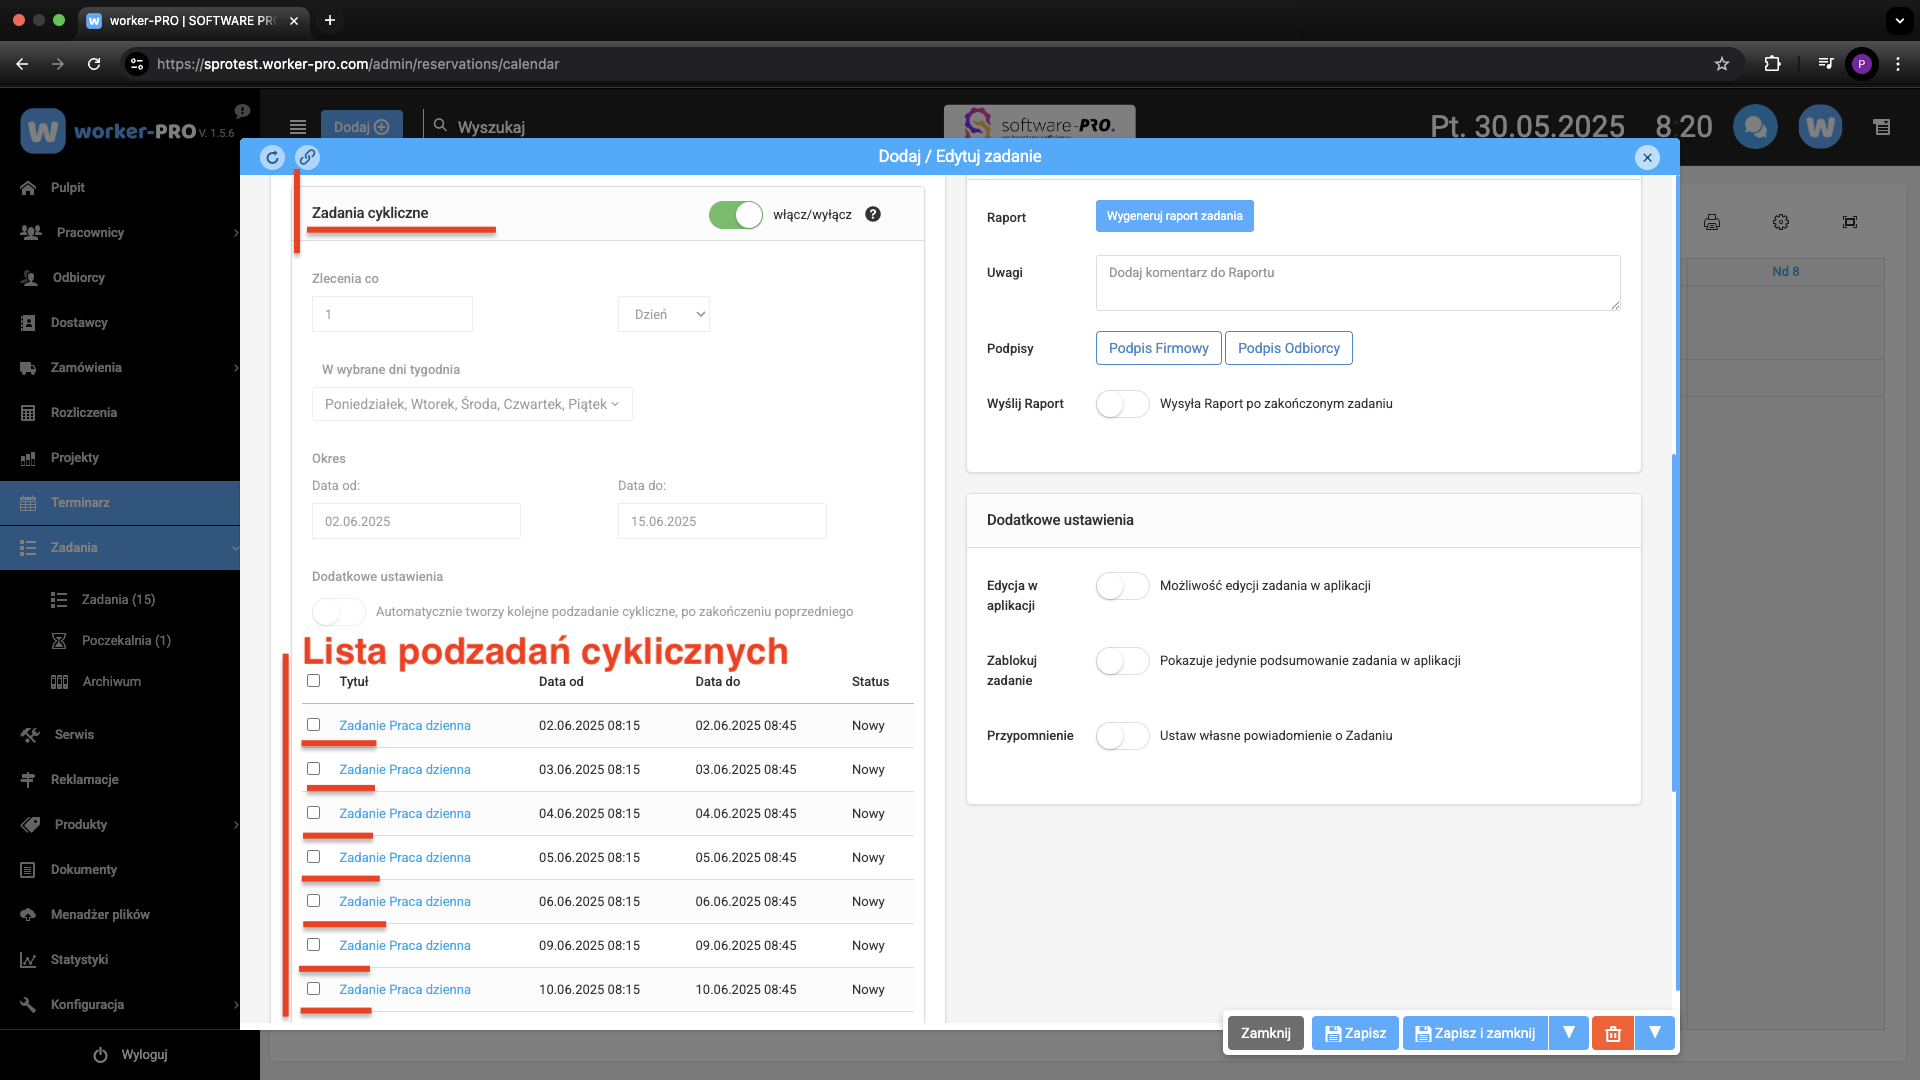The image size is (1920, 1080).
Task: Click the red trash delete button
Action: 1612,1033
